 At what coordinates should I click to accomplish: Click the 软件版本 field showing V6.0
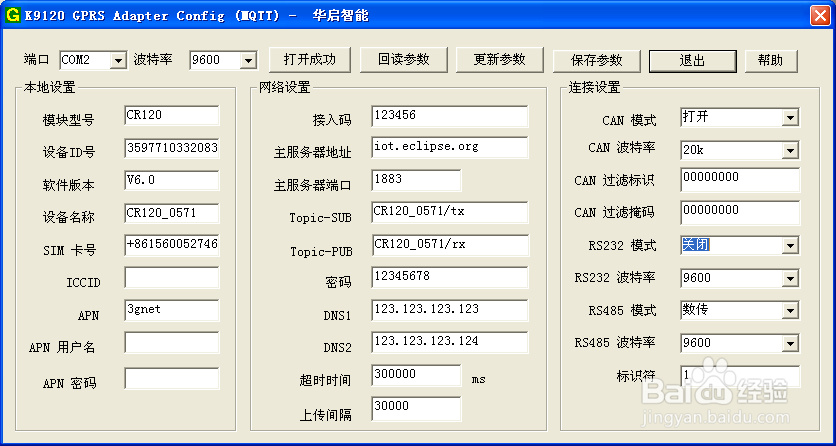coord(172,181)
